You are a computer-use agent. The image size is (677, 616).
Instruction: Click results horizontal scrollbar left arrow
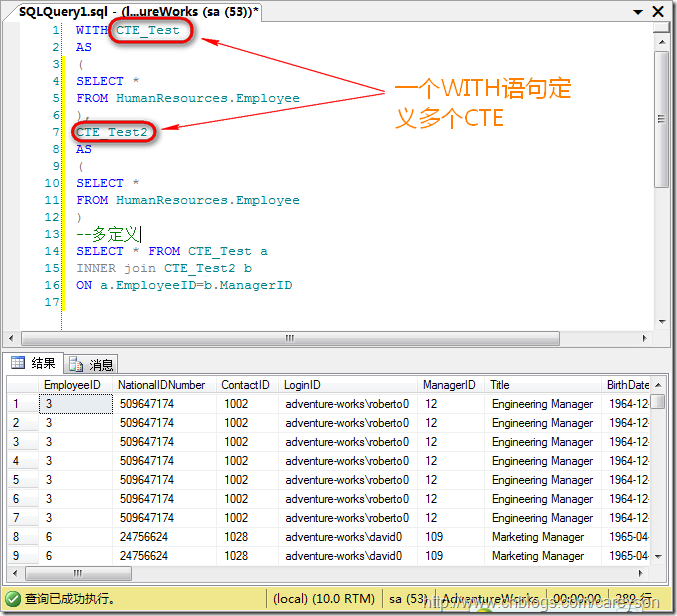pyautogui.click(x=13, y=574)
